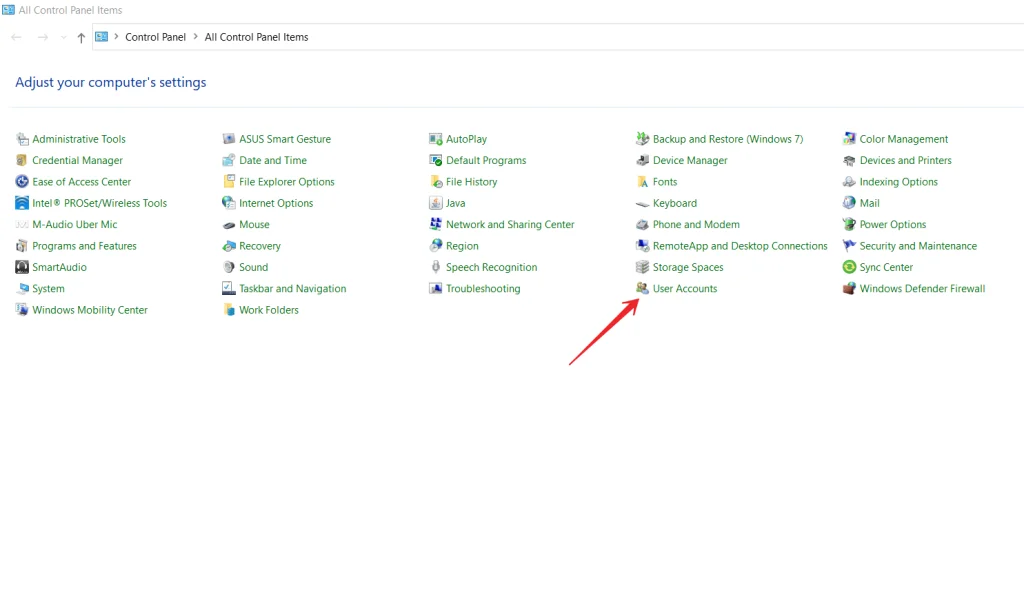Open the Taskbar and Navigation link
The height and width of the screenshot is (601, 1024).
point(293,289)
